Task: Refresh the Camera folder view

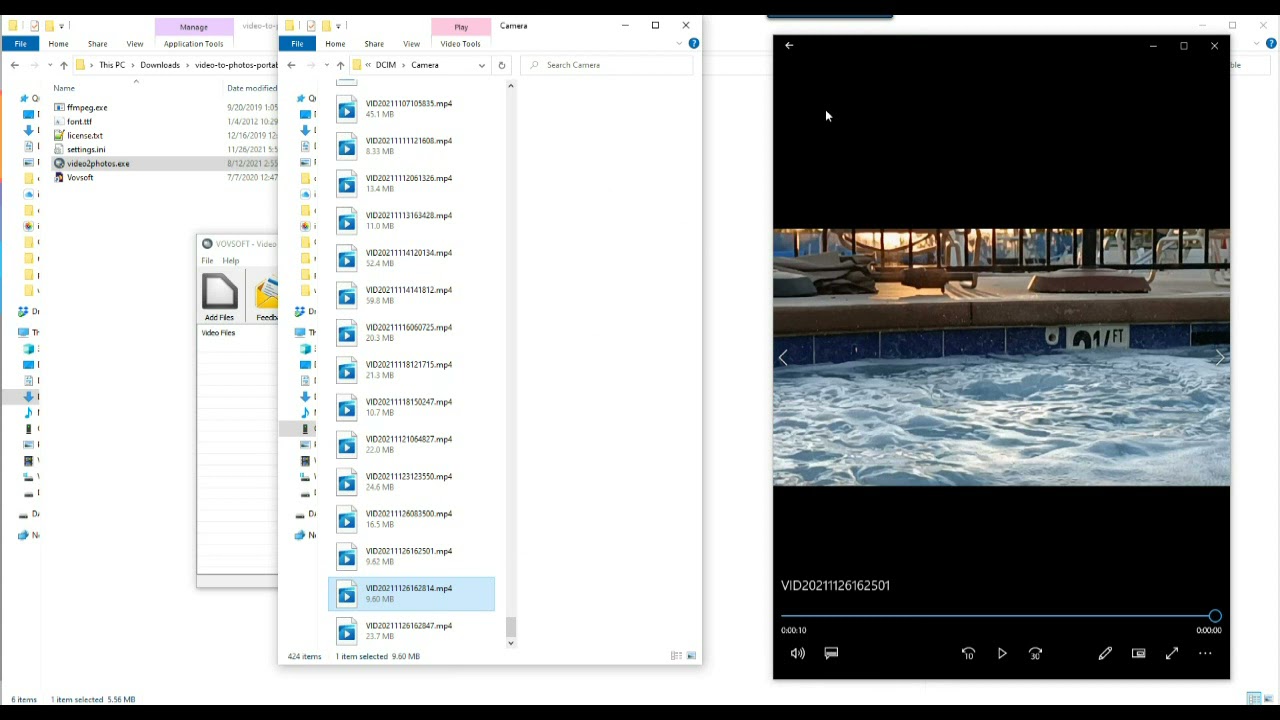Action: [x=502, y=65]
